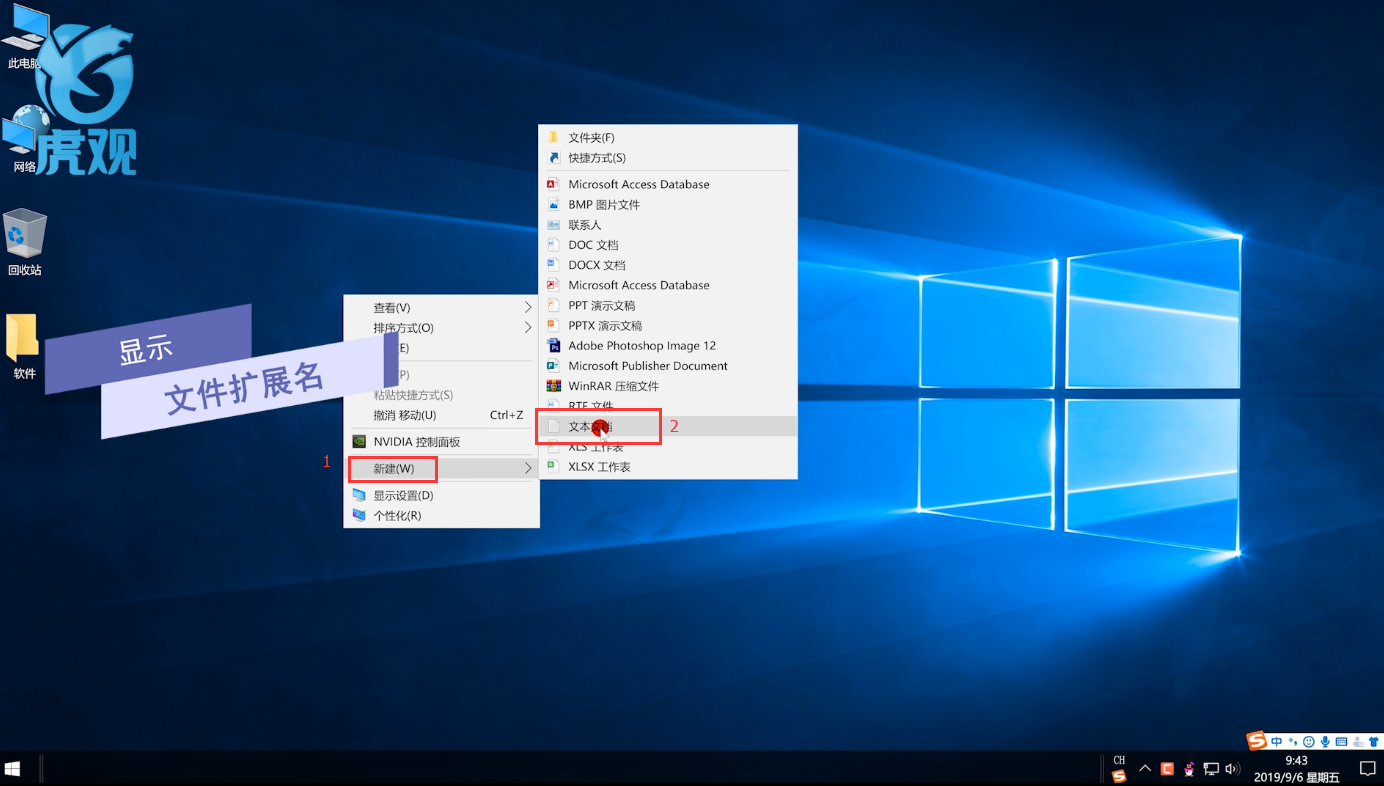Image resolution: width=1384 pixels, height=786 pixels.
Task: Open 个性化(R) personalization
Action: 441,516
